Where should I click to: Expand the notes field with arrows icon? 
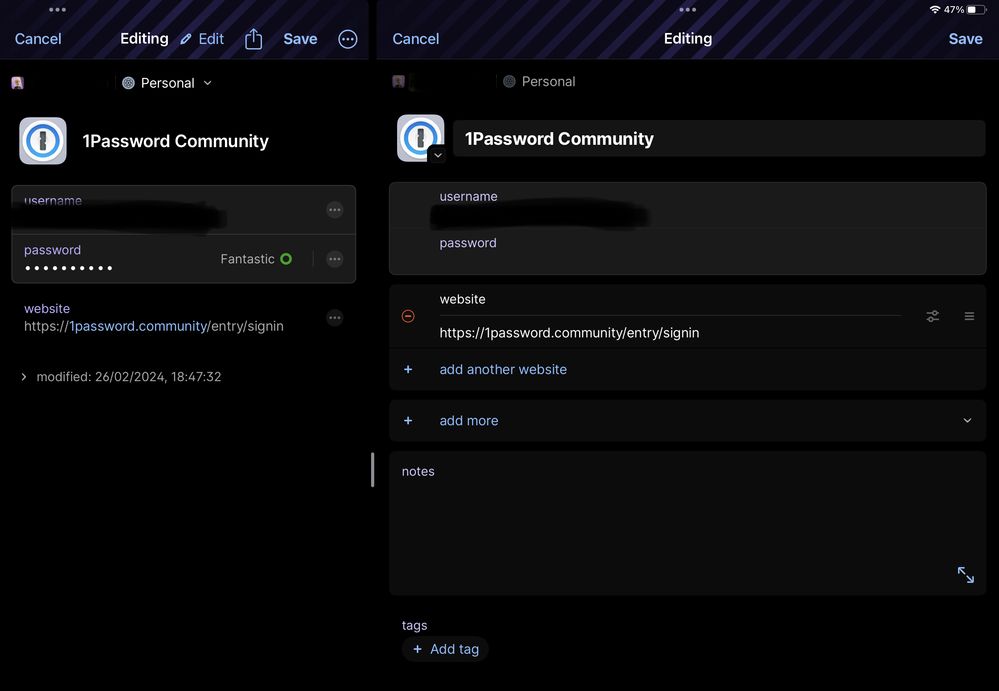tap(965, 575)
